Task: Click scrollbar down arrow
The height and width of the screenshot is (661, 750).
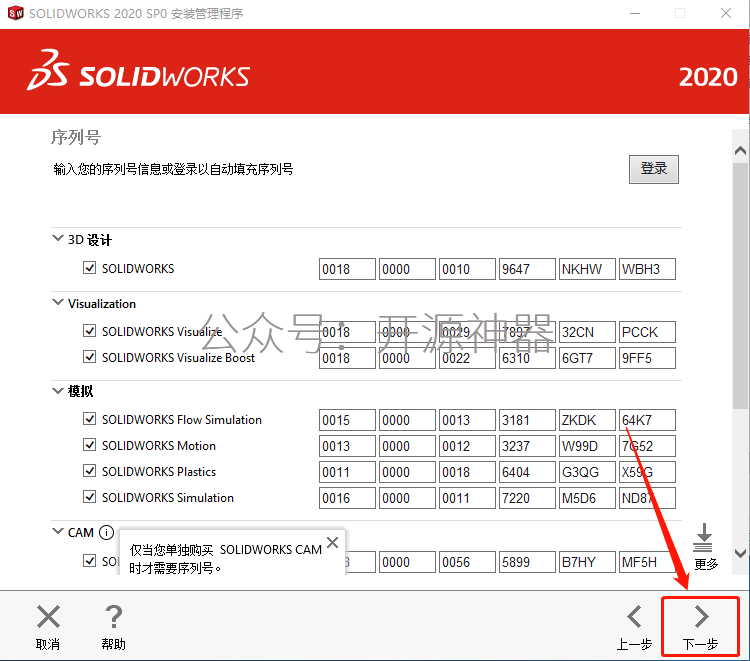Action: [740, 553]
